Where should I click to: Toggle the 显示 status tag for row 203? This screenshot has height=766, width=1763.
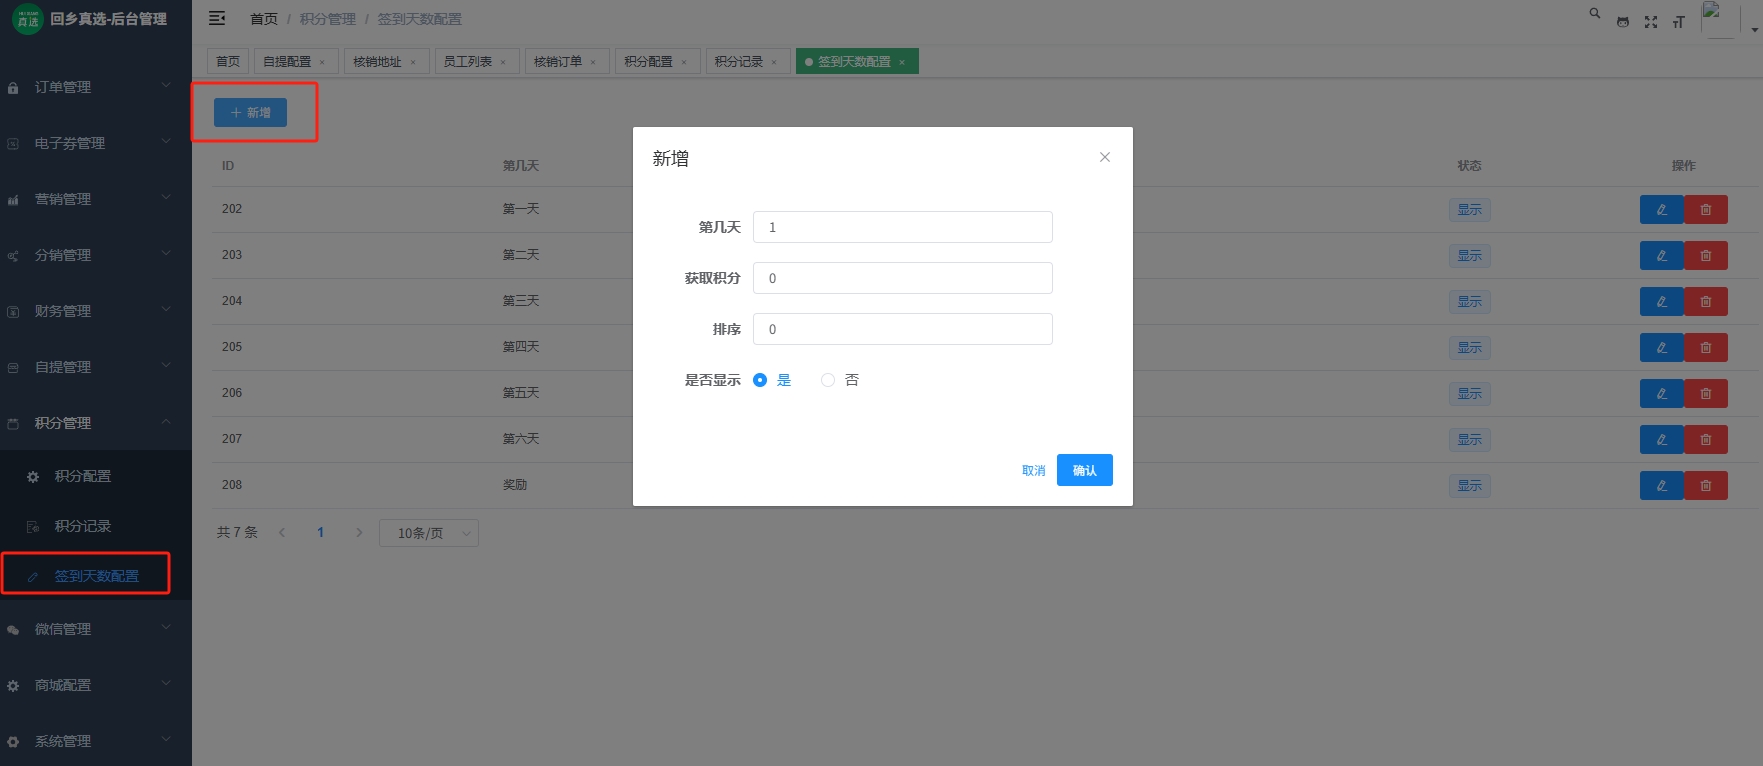point(1469,256)
